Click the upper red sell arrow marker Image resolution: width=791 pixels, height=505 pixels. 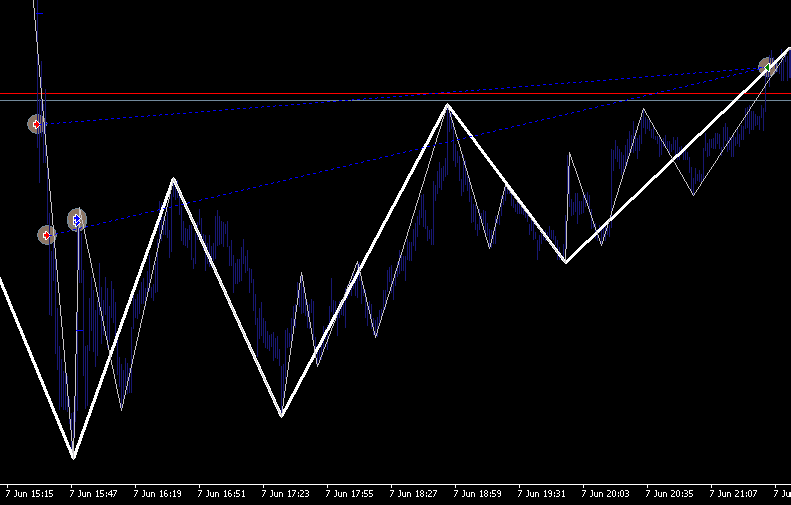pyautogui.click(x=36, y=124)
